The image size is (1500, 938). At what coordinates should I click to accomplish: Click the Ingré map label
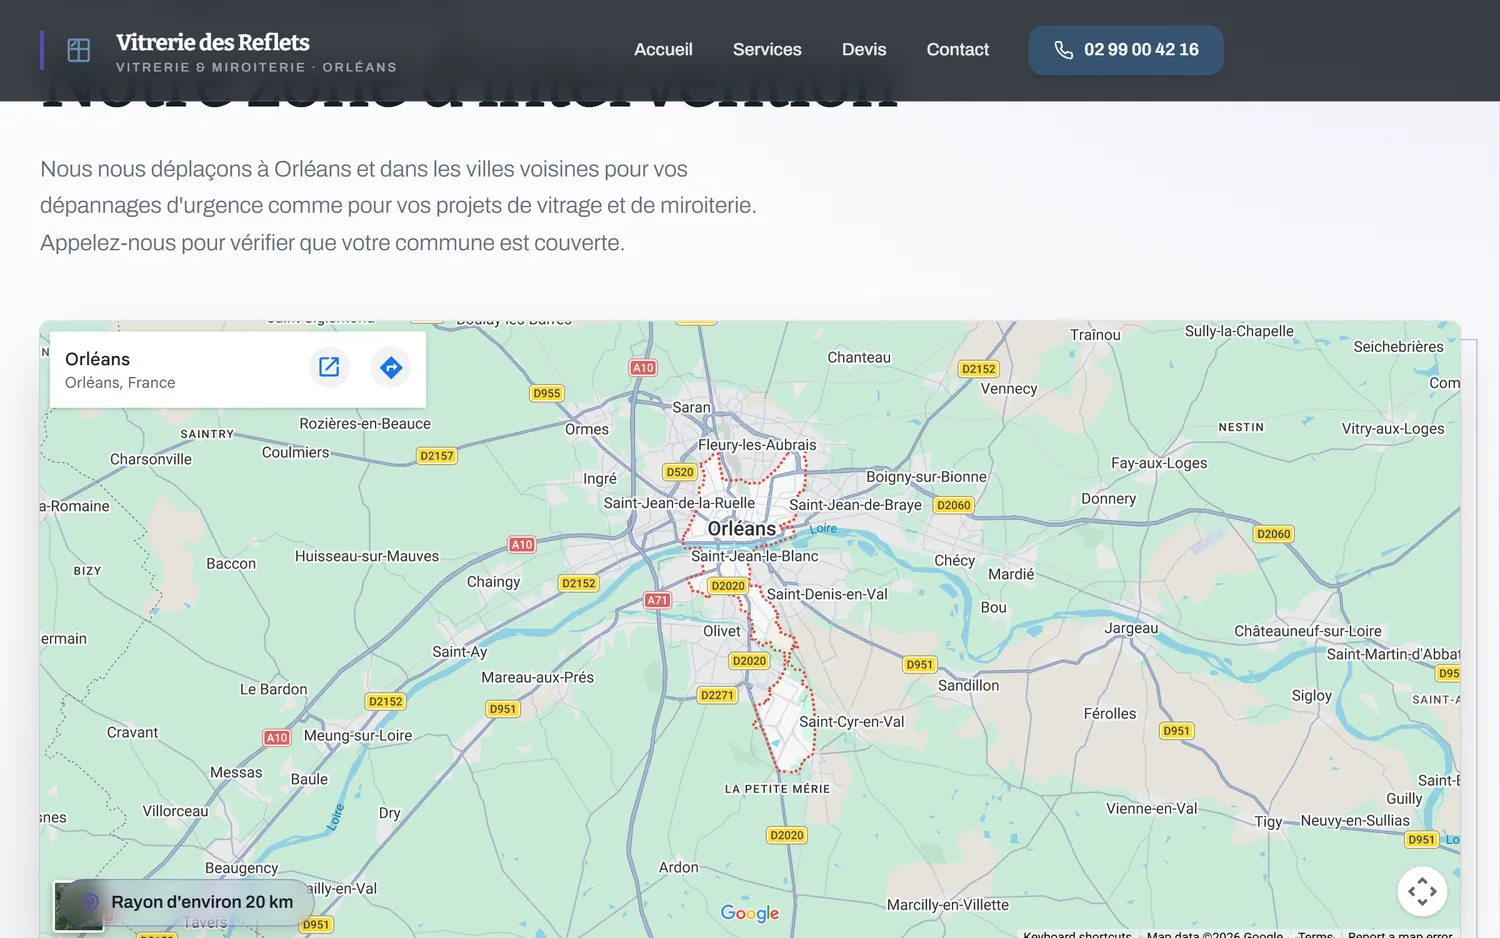coord(600,479)
